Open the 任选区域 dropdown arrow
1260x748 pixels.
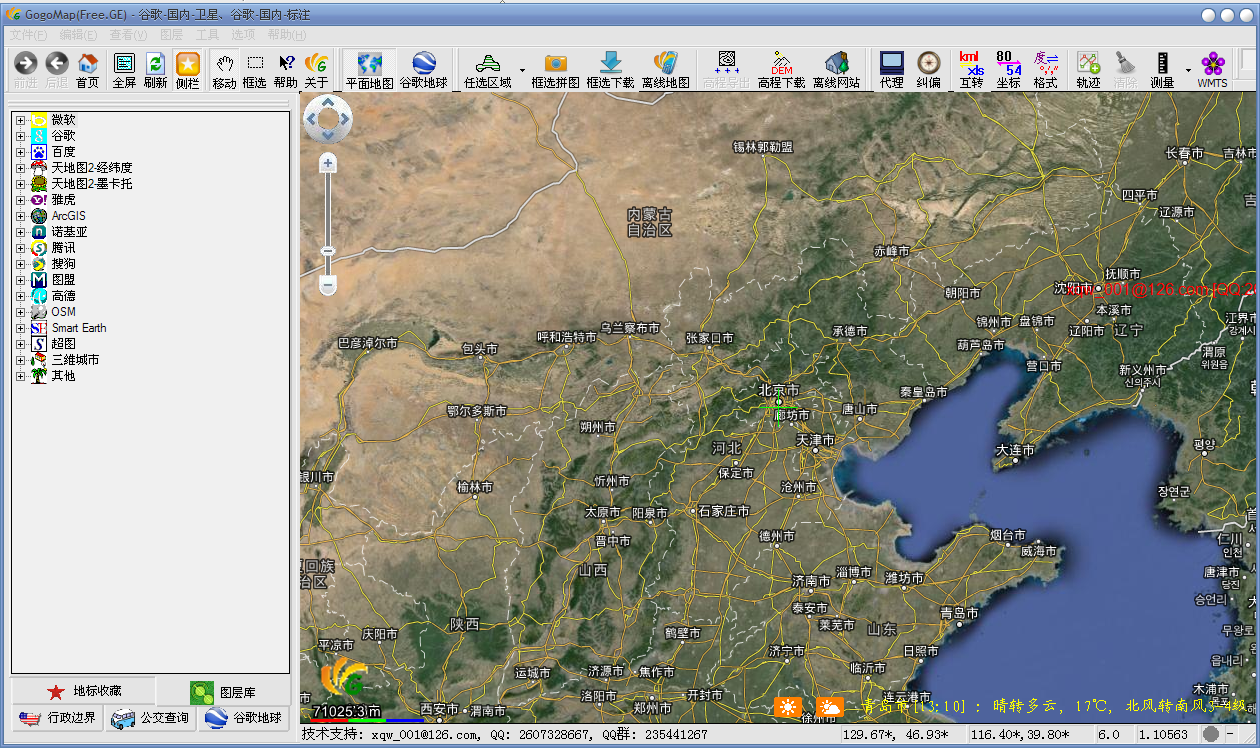522,71
